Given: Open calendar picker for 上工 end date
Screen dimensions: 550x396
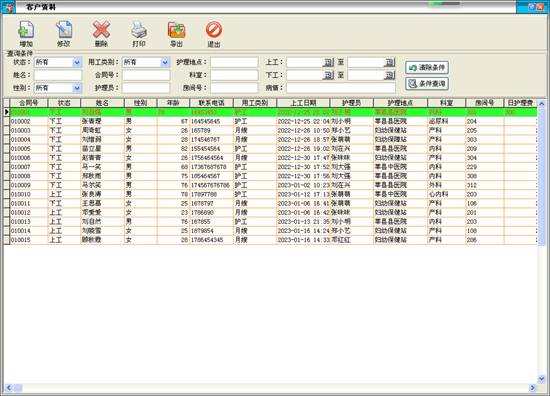Looking at the screenshot, I should click(389, 62).
